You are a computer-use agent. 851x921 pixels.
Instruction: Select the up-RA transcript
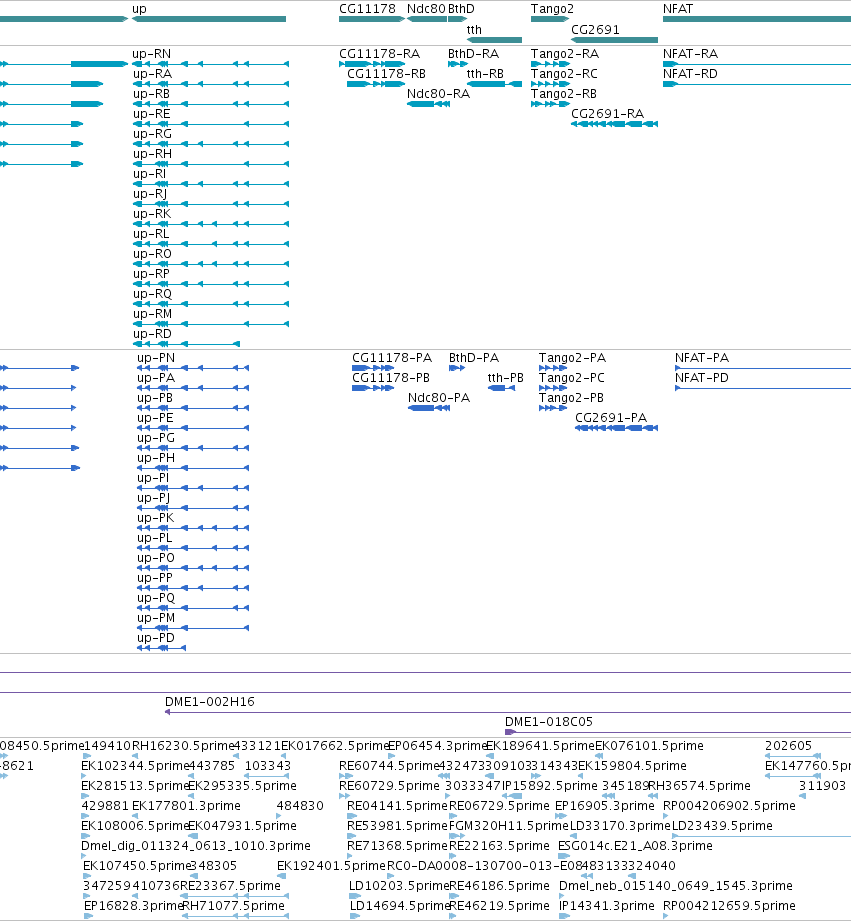[x=210, y=84]
